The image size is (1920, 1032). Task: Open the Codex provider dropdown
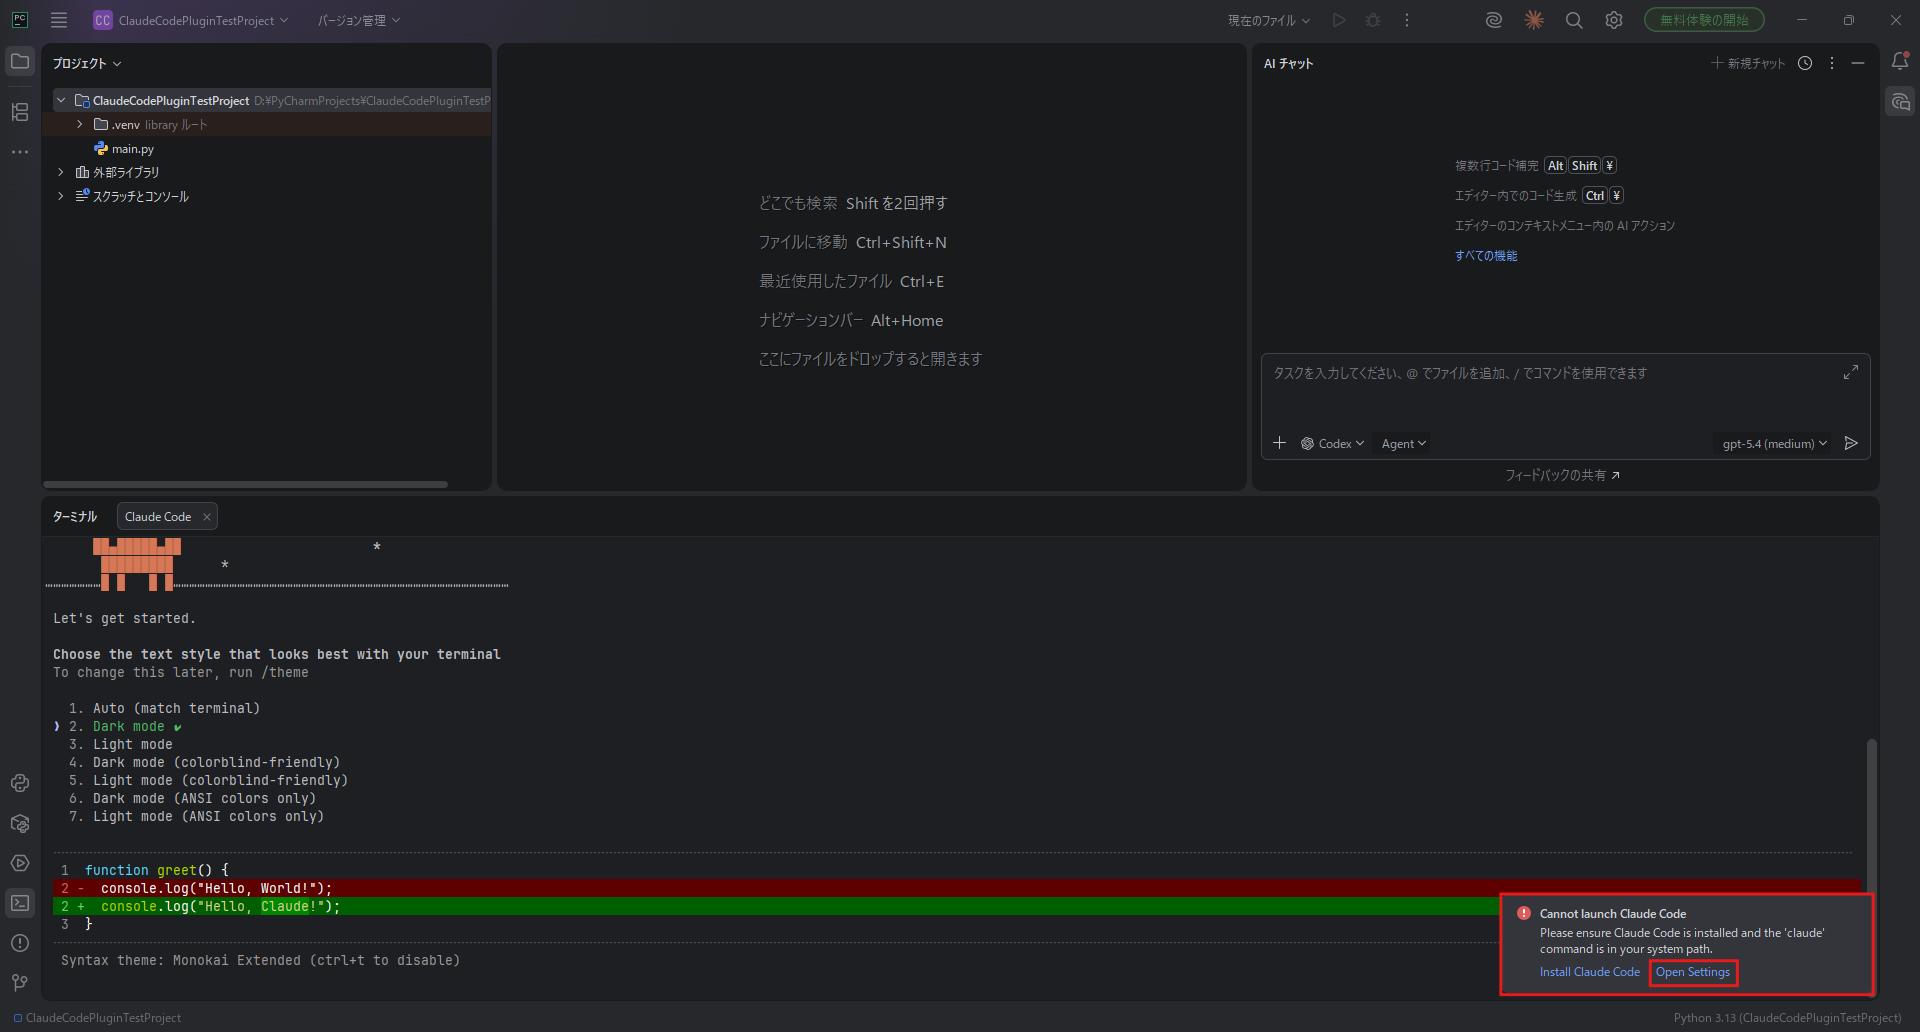[x=1333, y=444]
